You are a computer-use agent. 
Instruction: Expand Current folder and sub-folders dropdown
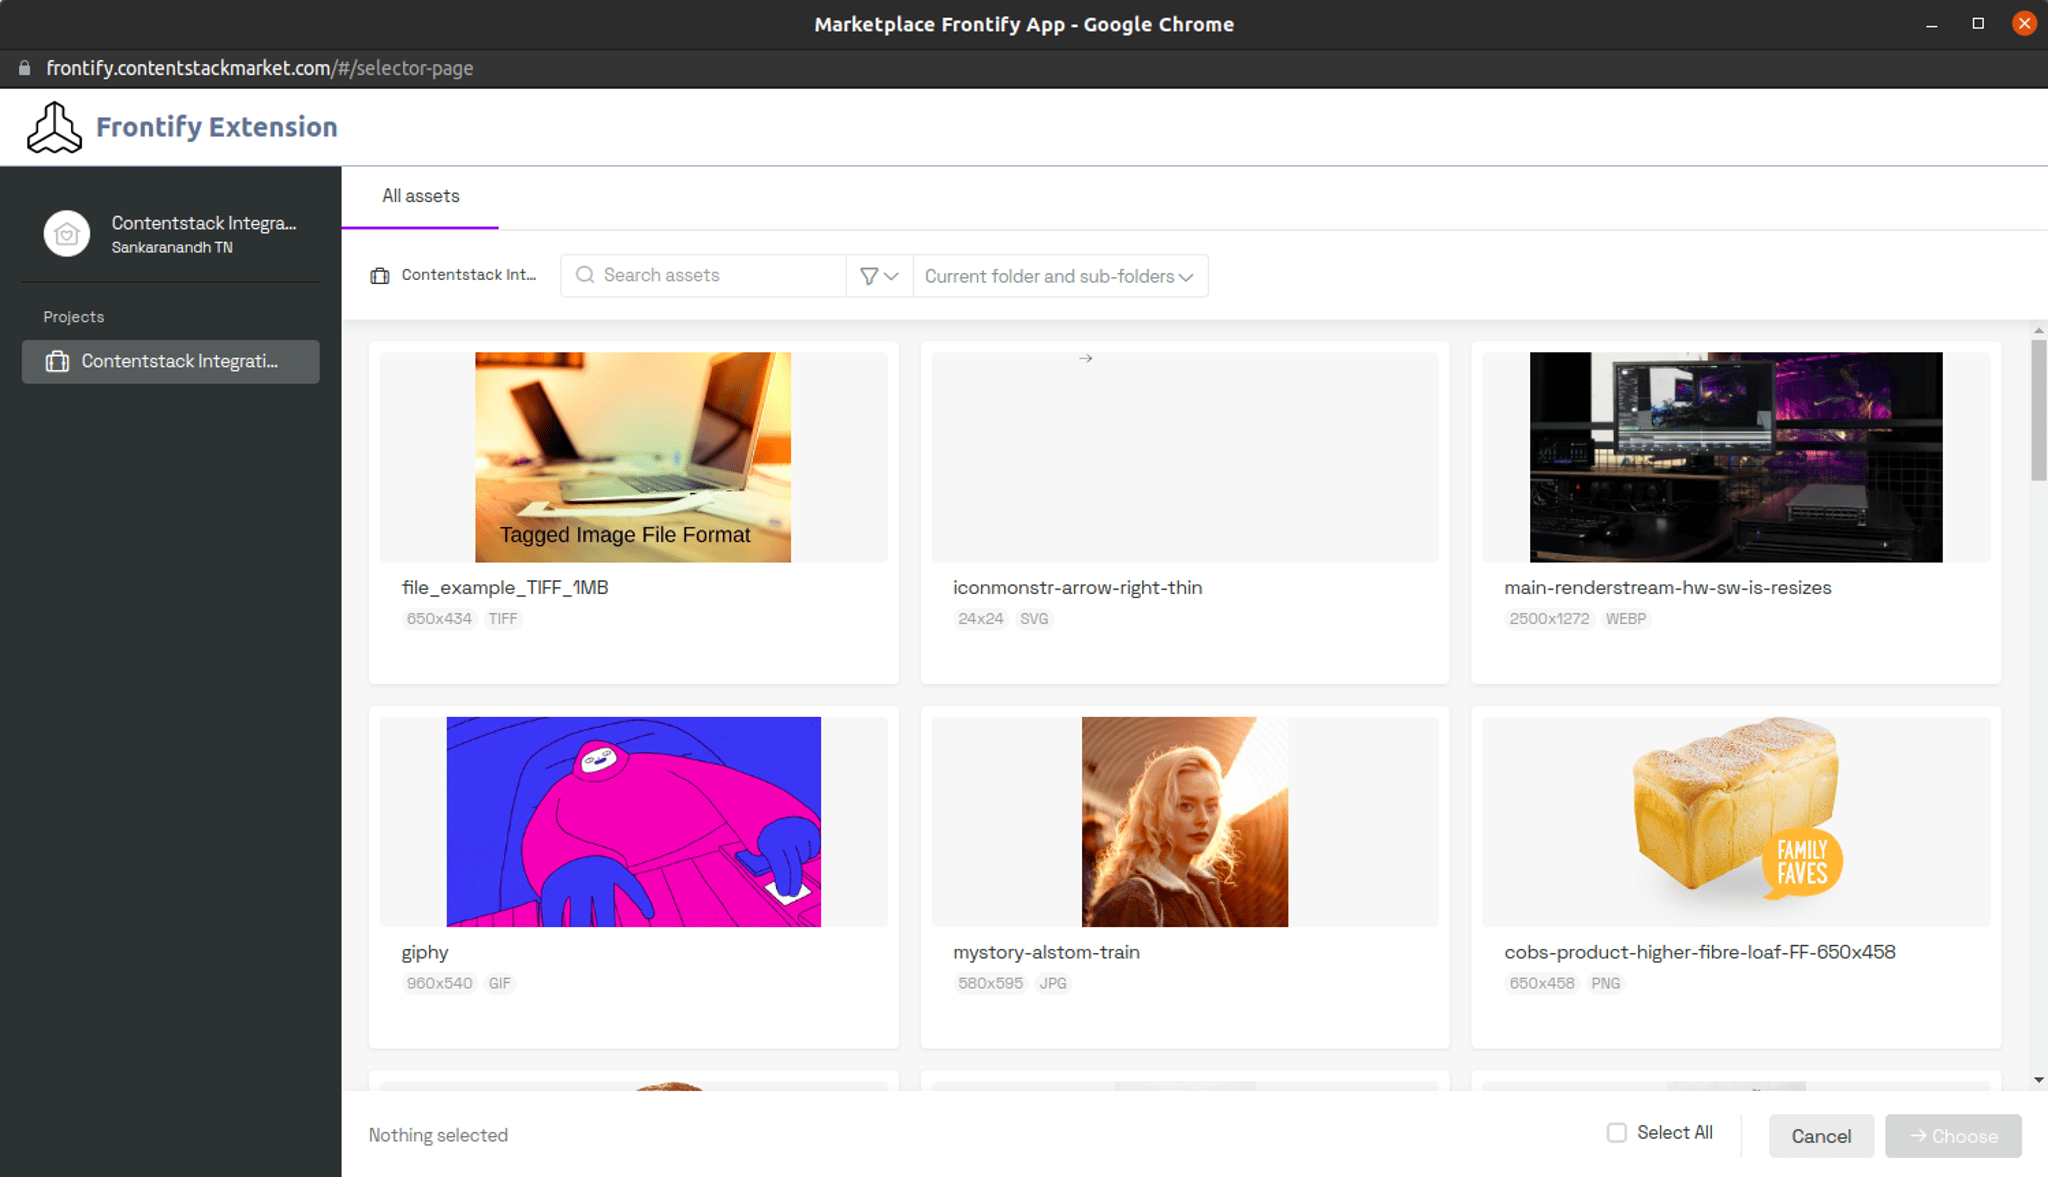coord(1060,276)
